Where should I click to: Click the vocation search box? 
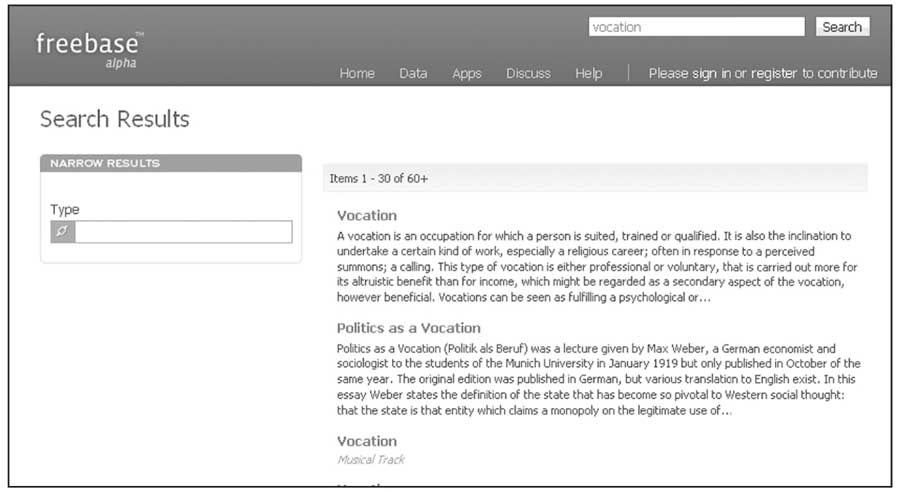[x=696, y=27]
